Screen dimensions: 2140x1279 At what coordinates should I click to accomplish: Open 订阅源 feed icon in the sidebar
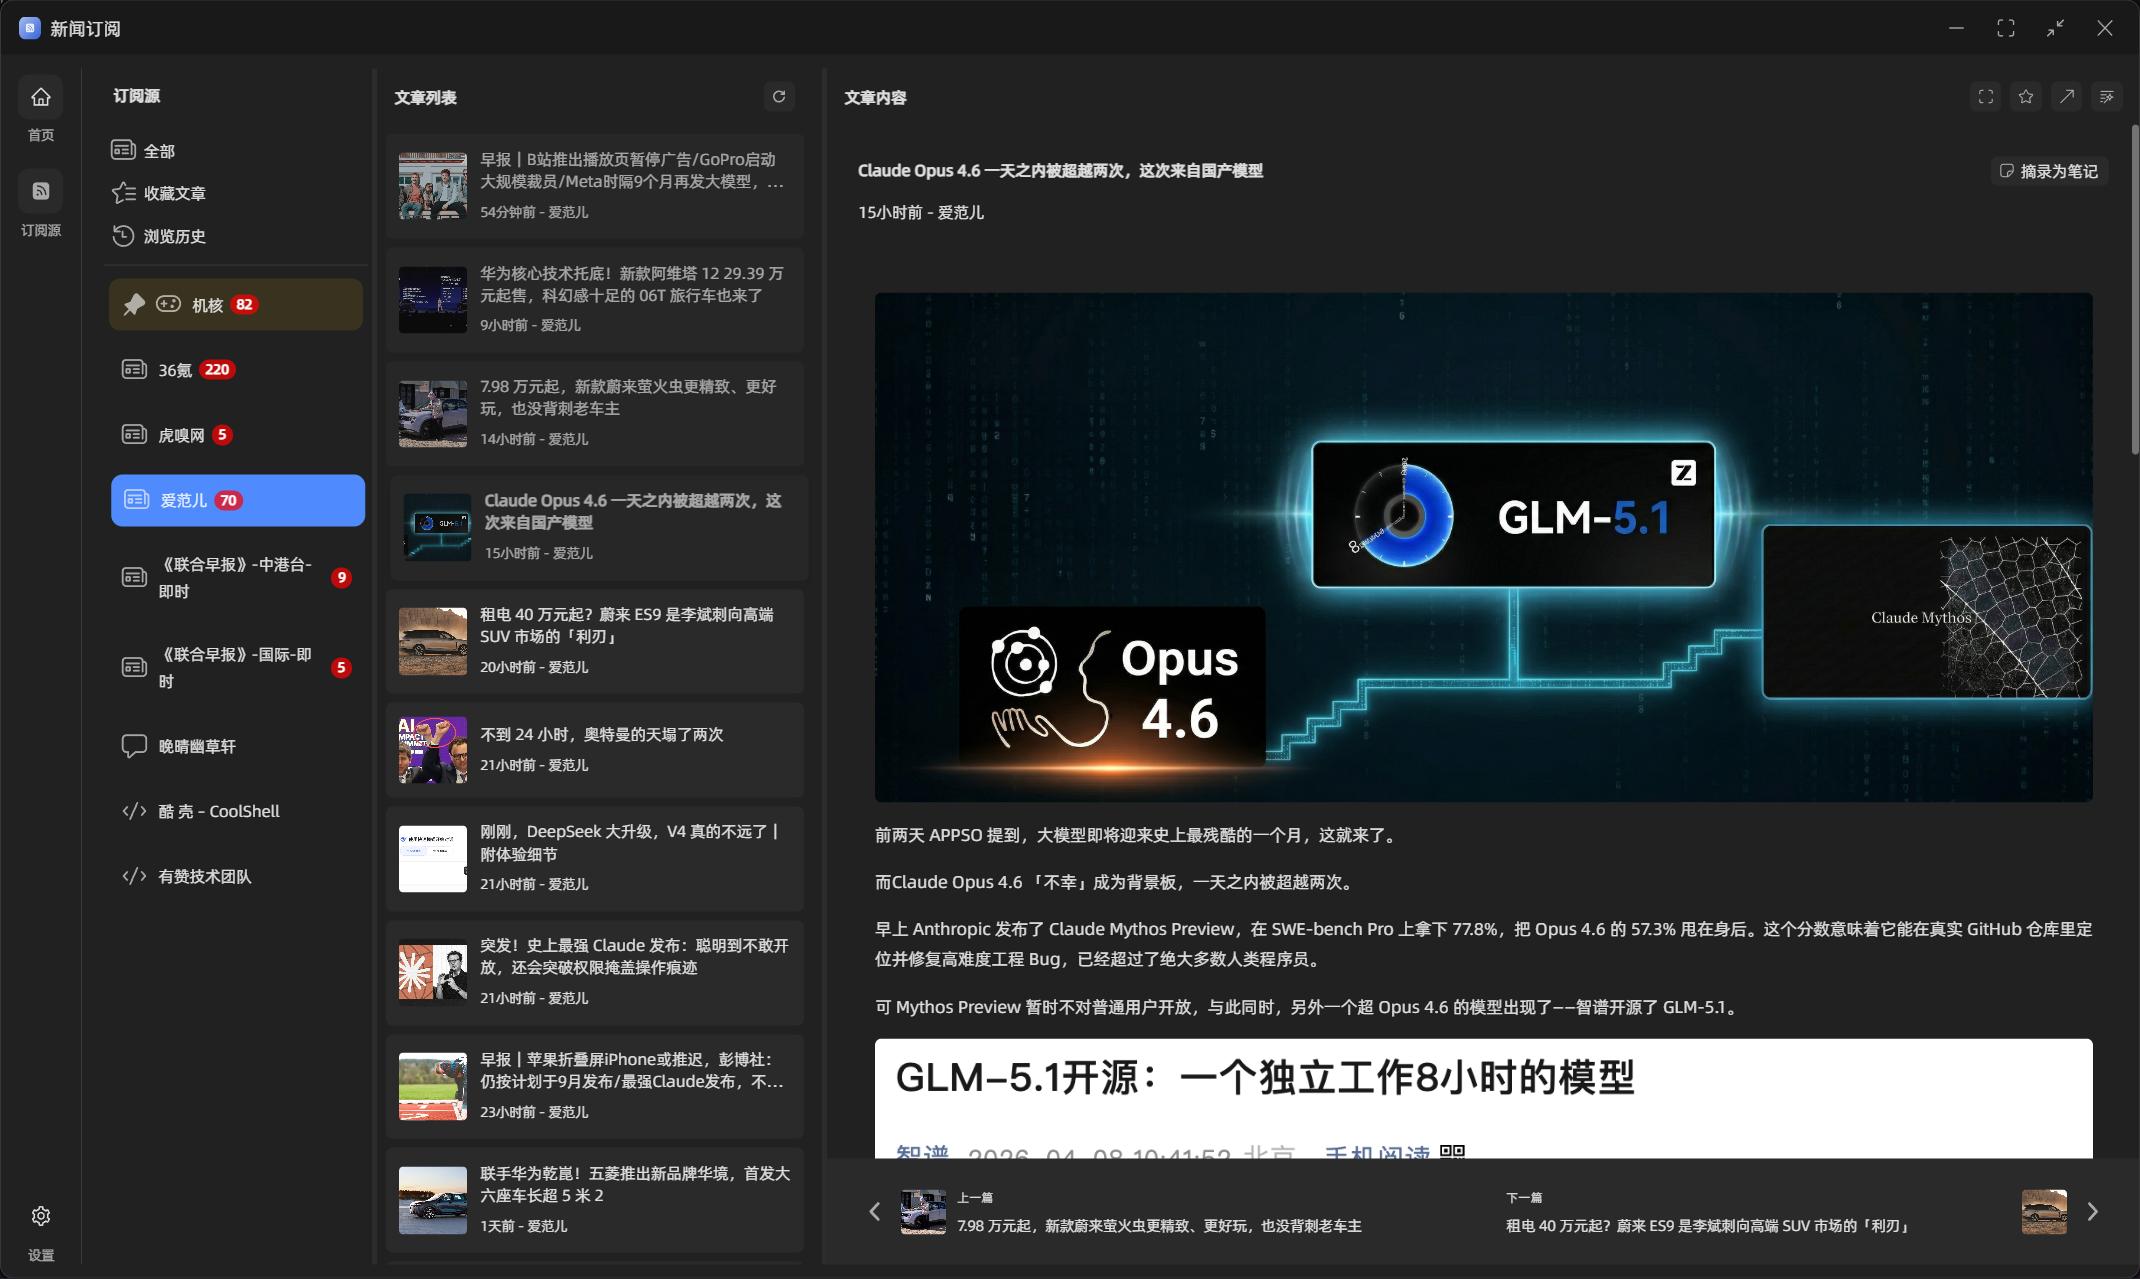41,191
